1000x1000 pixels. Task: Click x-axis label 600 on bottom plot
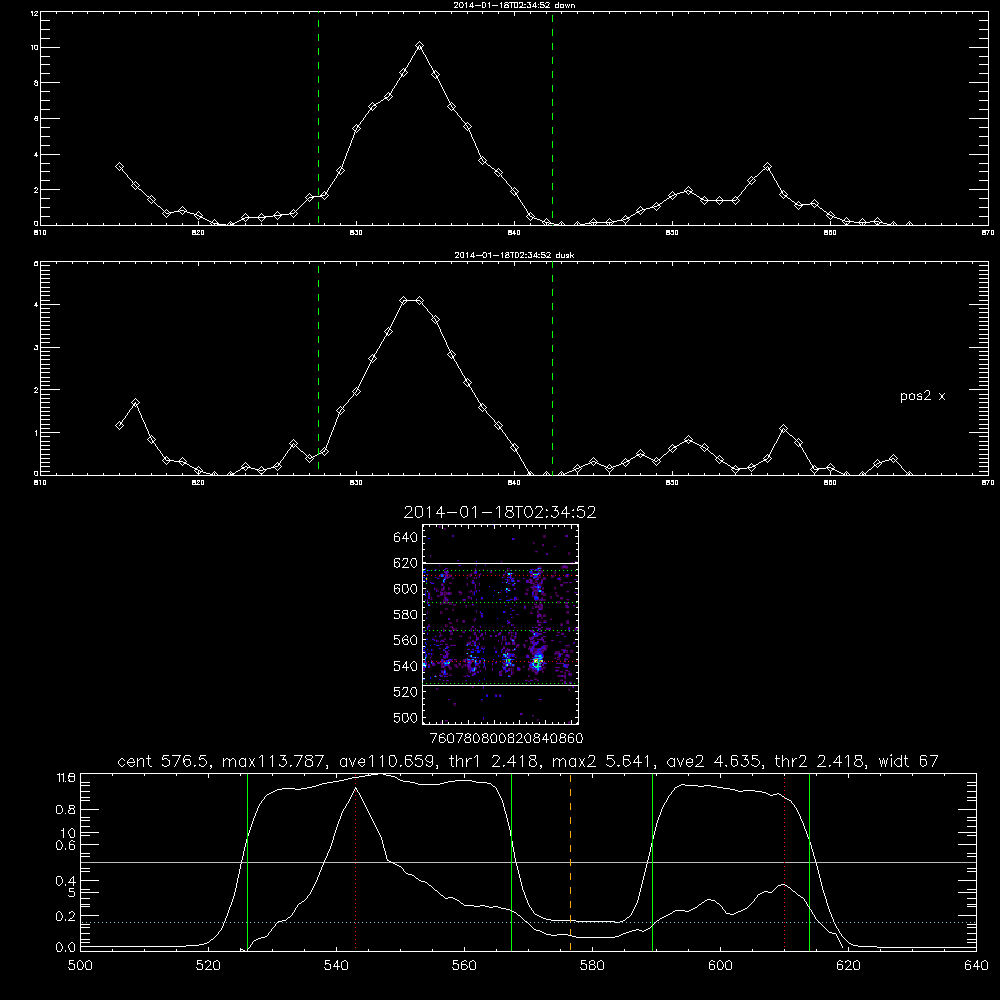(x=720, y=966)
